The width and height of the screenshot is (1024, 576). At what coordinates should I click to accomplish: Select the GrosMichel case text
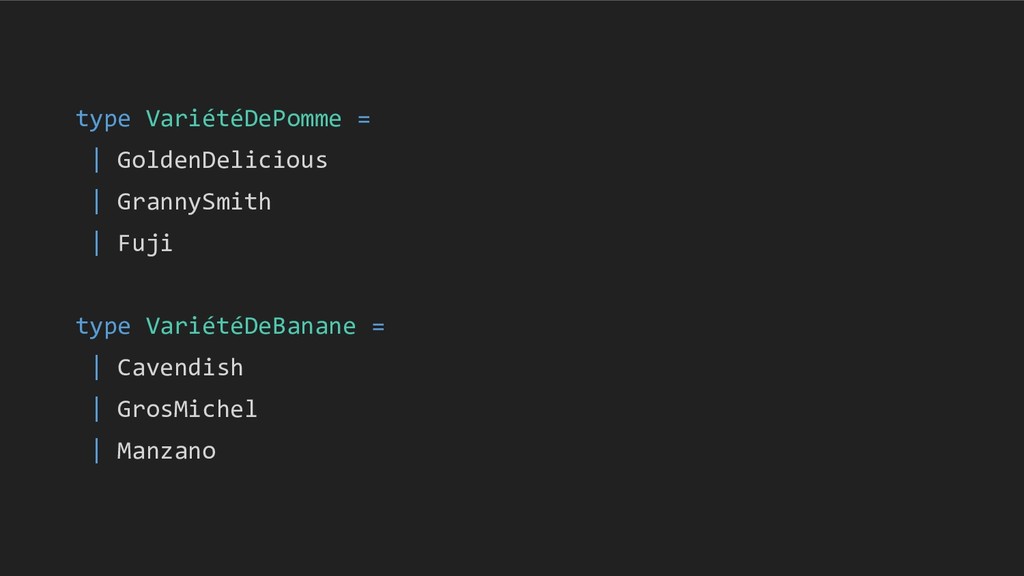pos(187,409)
